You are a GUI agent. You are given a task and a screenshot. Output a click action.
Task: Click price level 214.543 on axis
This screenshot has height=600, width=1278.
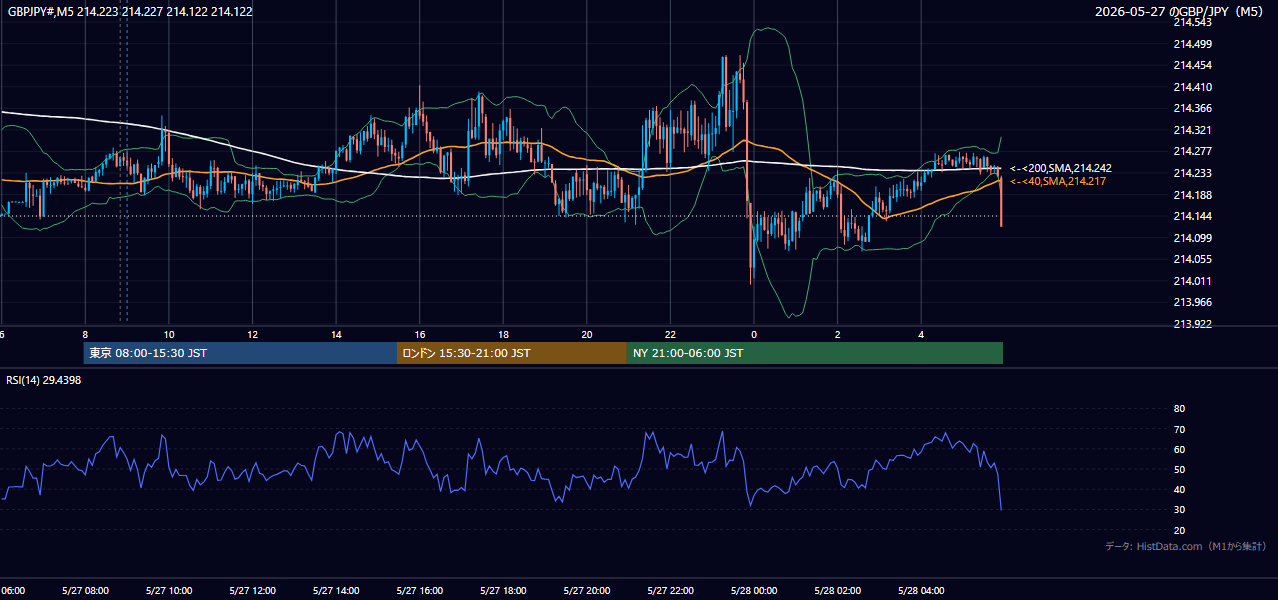(1192, 22)
